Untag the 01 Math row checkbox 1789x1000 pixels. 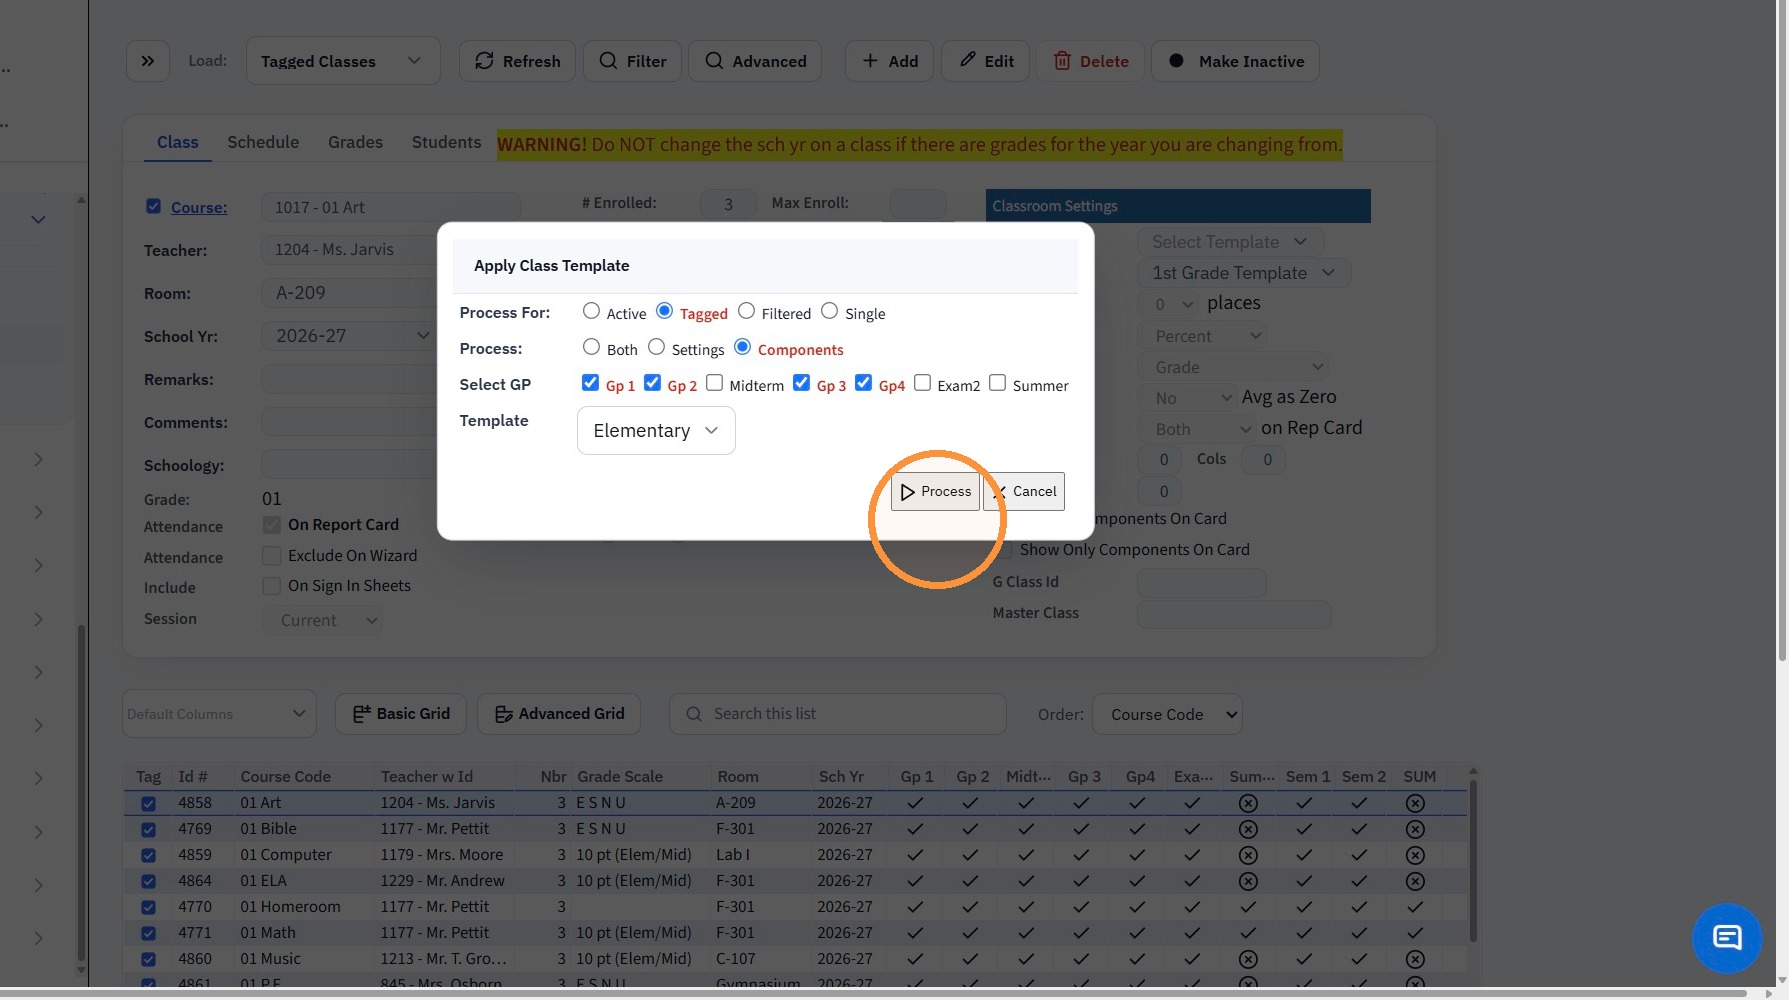click(x=148, y=933)
